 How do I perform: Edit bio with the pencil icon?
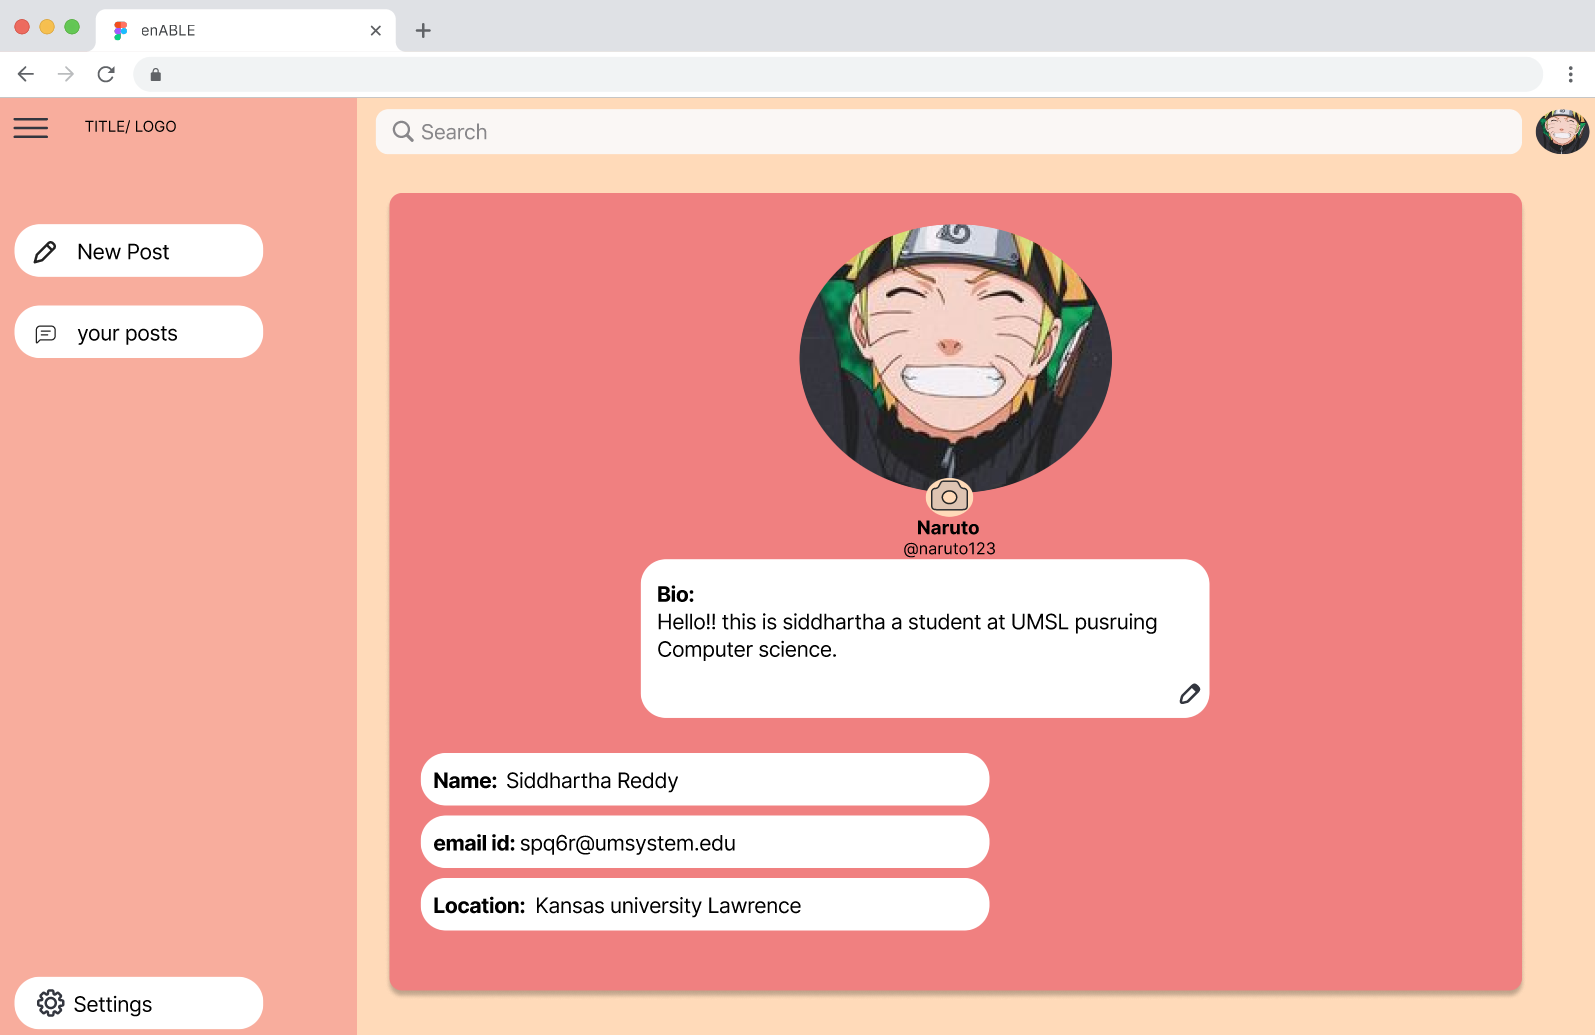click(x=1189, y=694)
